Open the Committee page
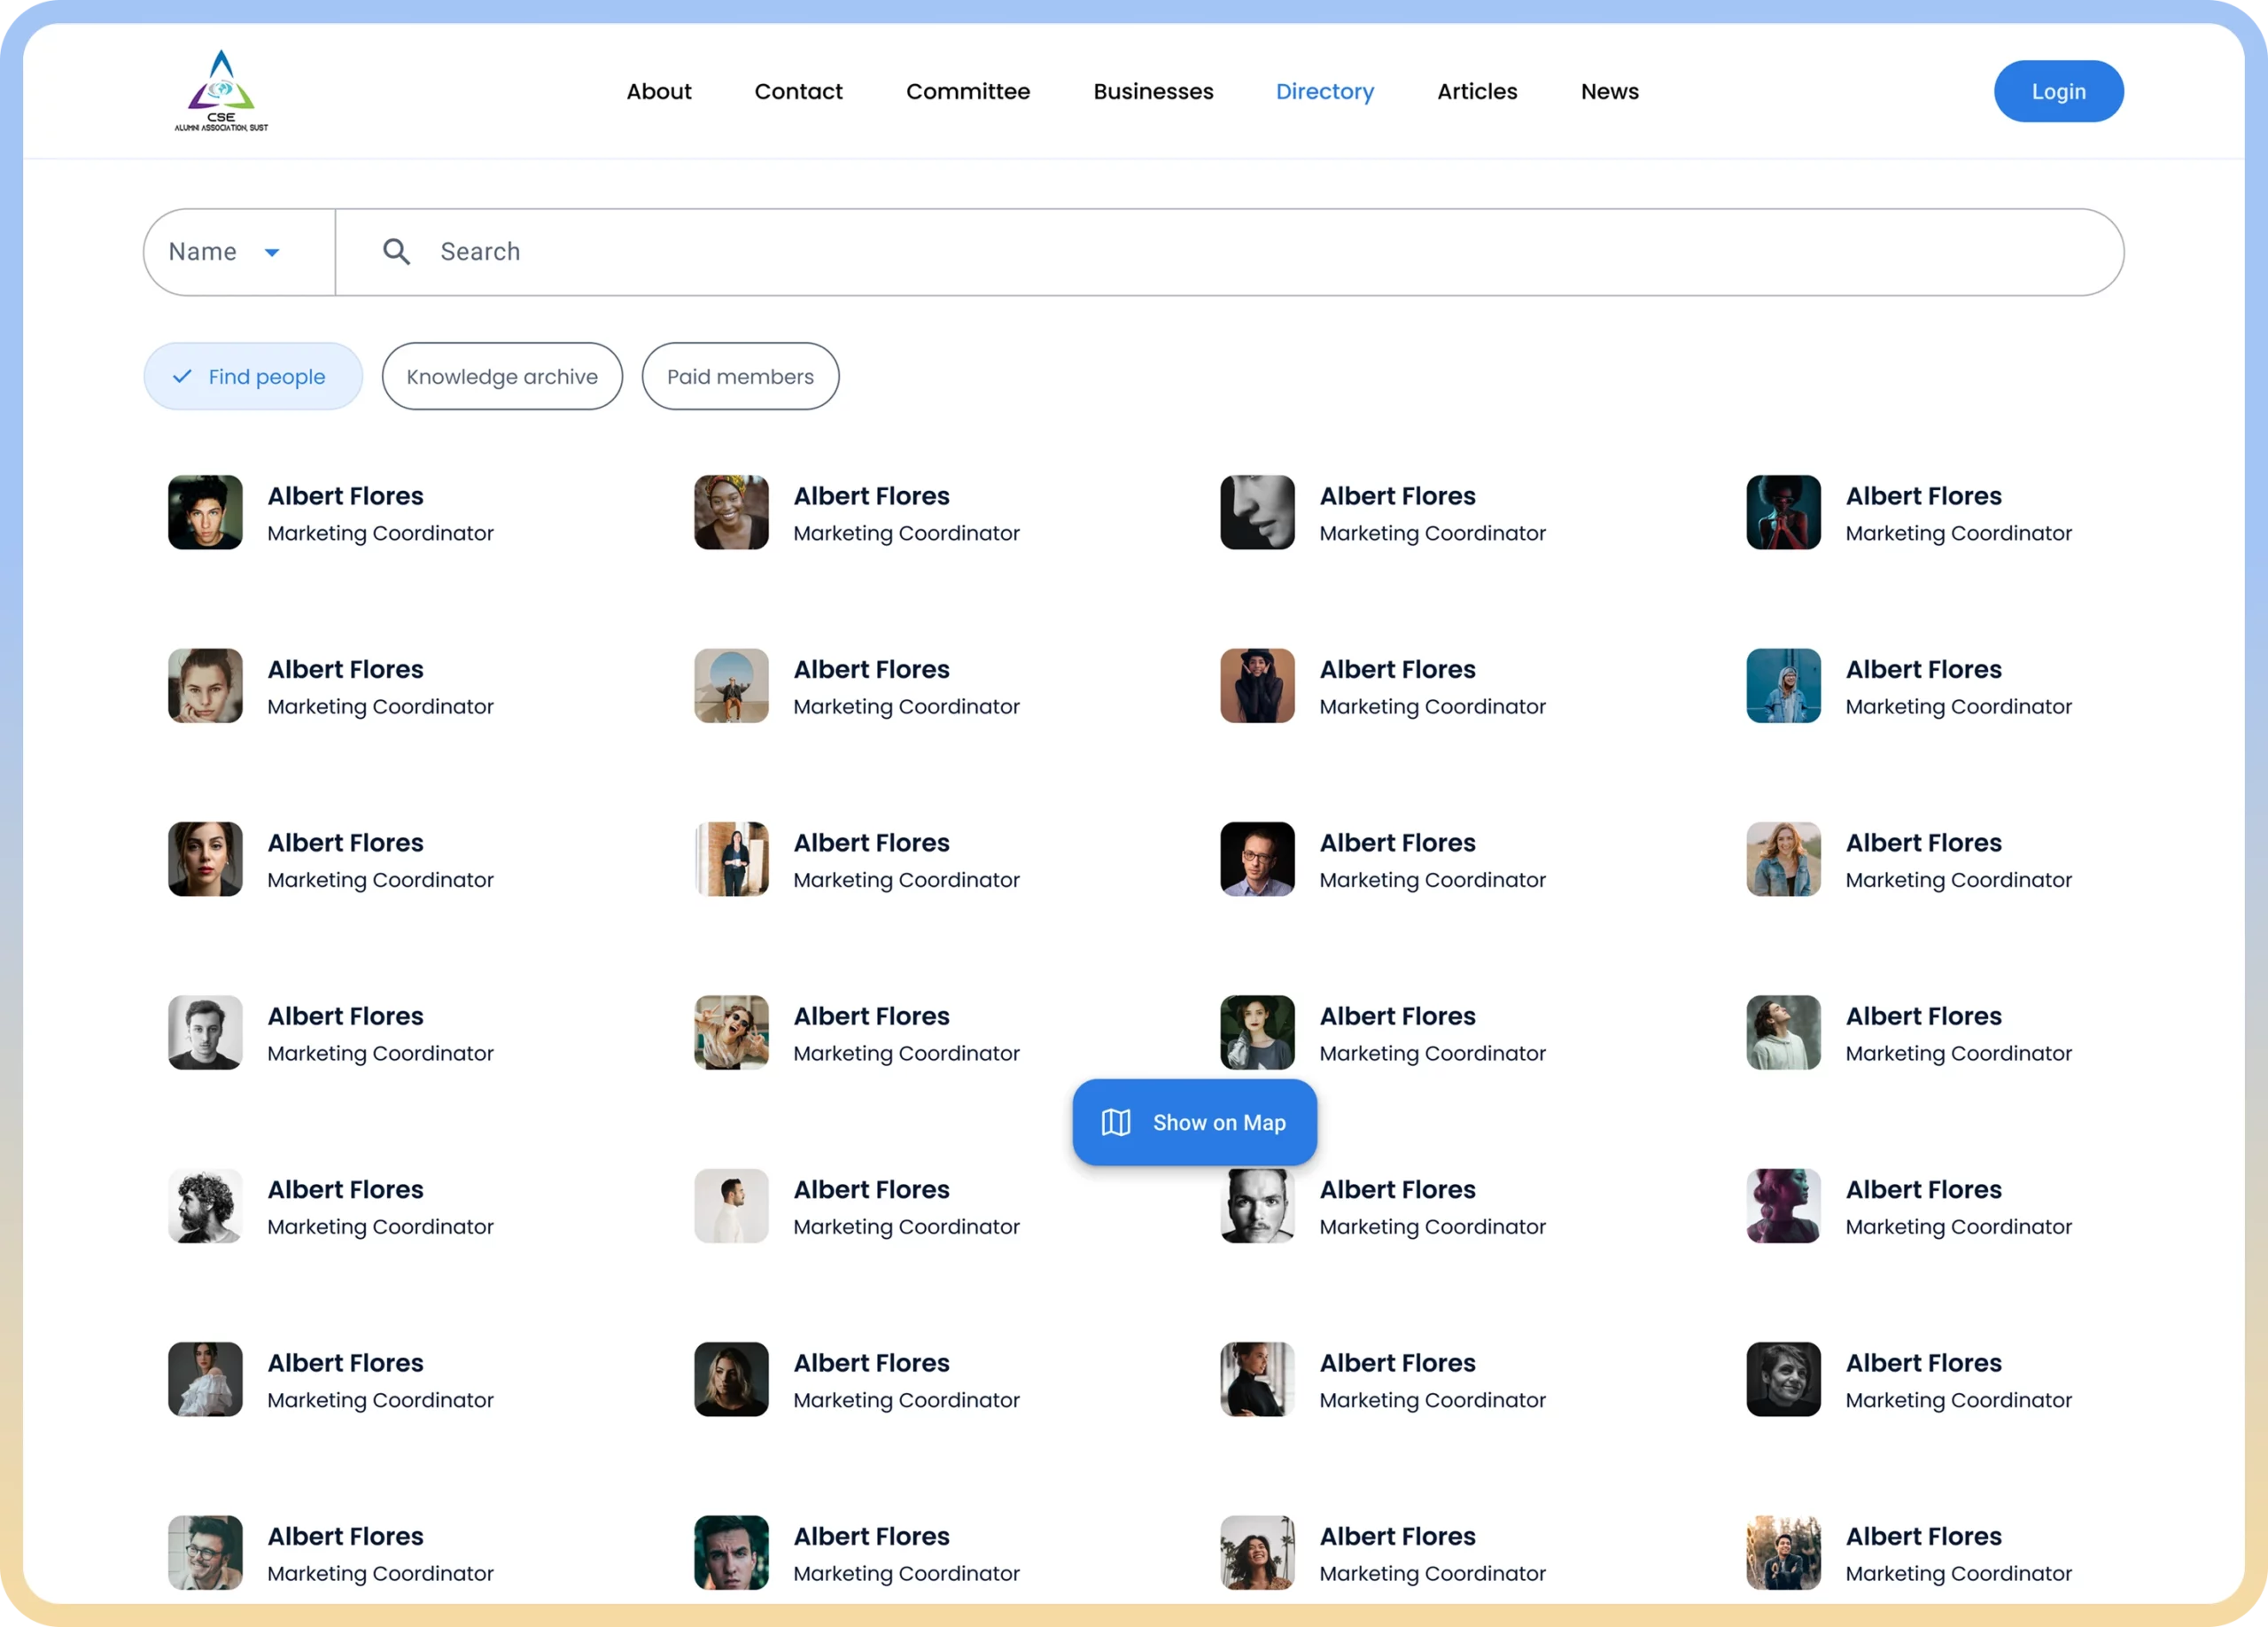Image resolution: width=2268 pixels, height=1627 pixels. pos(967,91)
